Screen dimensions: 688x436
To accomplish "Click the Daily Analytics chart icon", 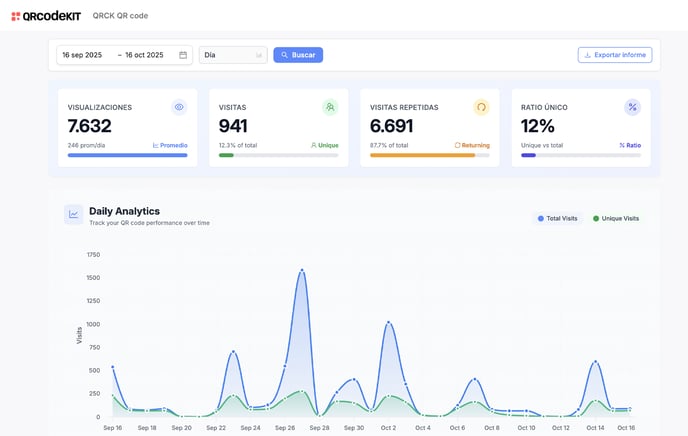I will (73, 214).
